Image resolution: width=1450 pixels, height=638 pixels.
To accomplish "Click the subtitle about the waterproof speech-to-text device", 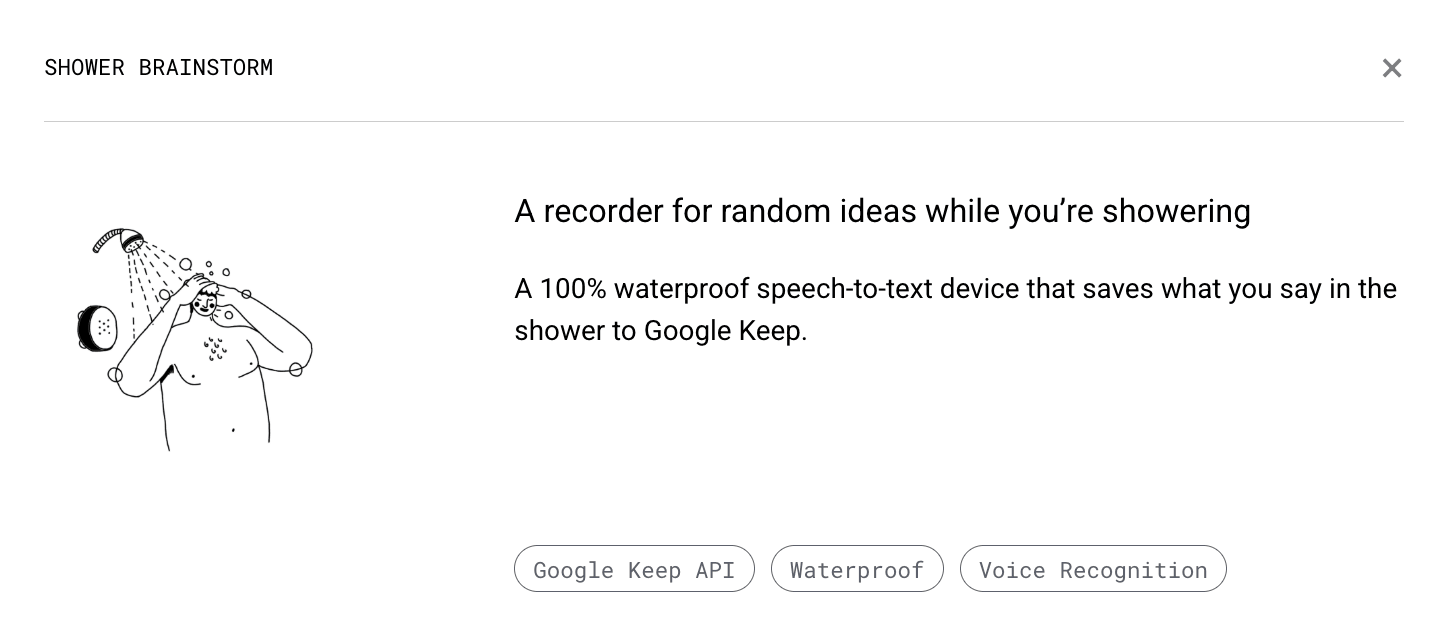I will (955, 310).
